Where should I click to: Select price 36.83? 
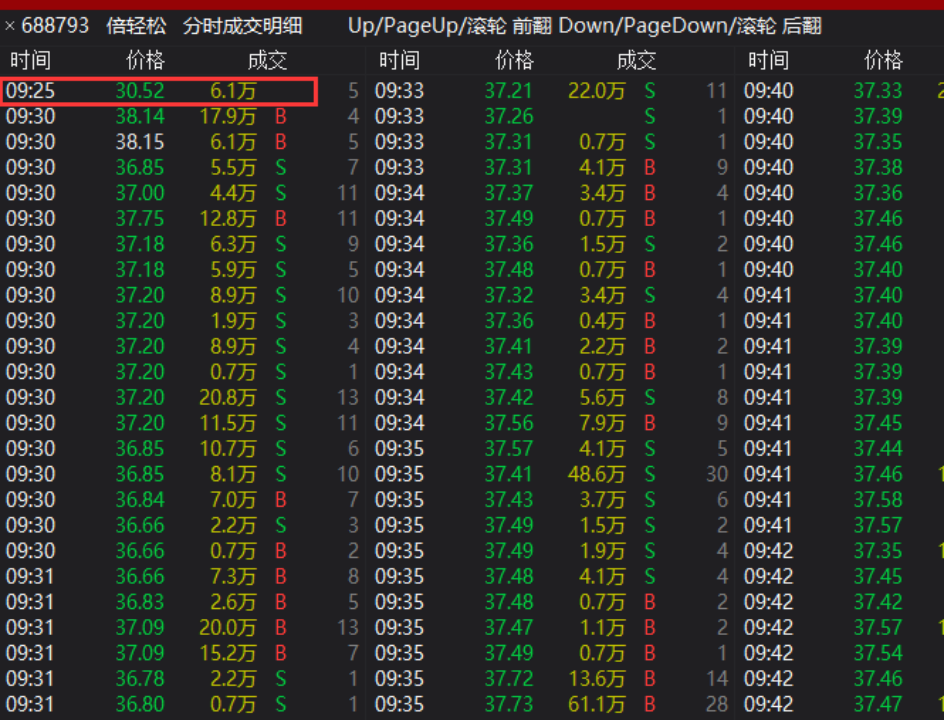(x=140, y=602)
